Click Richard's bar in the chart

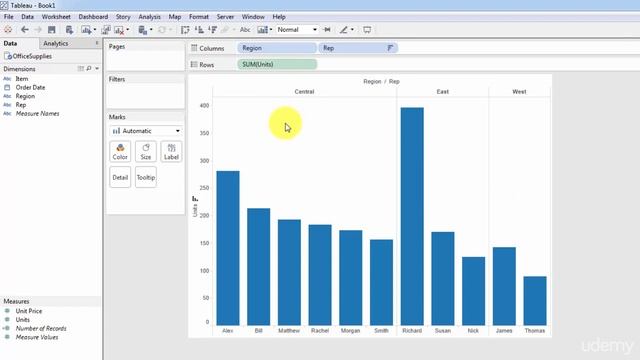point(412,216)
